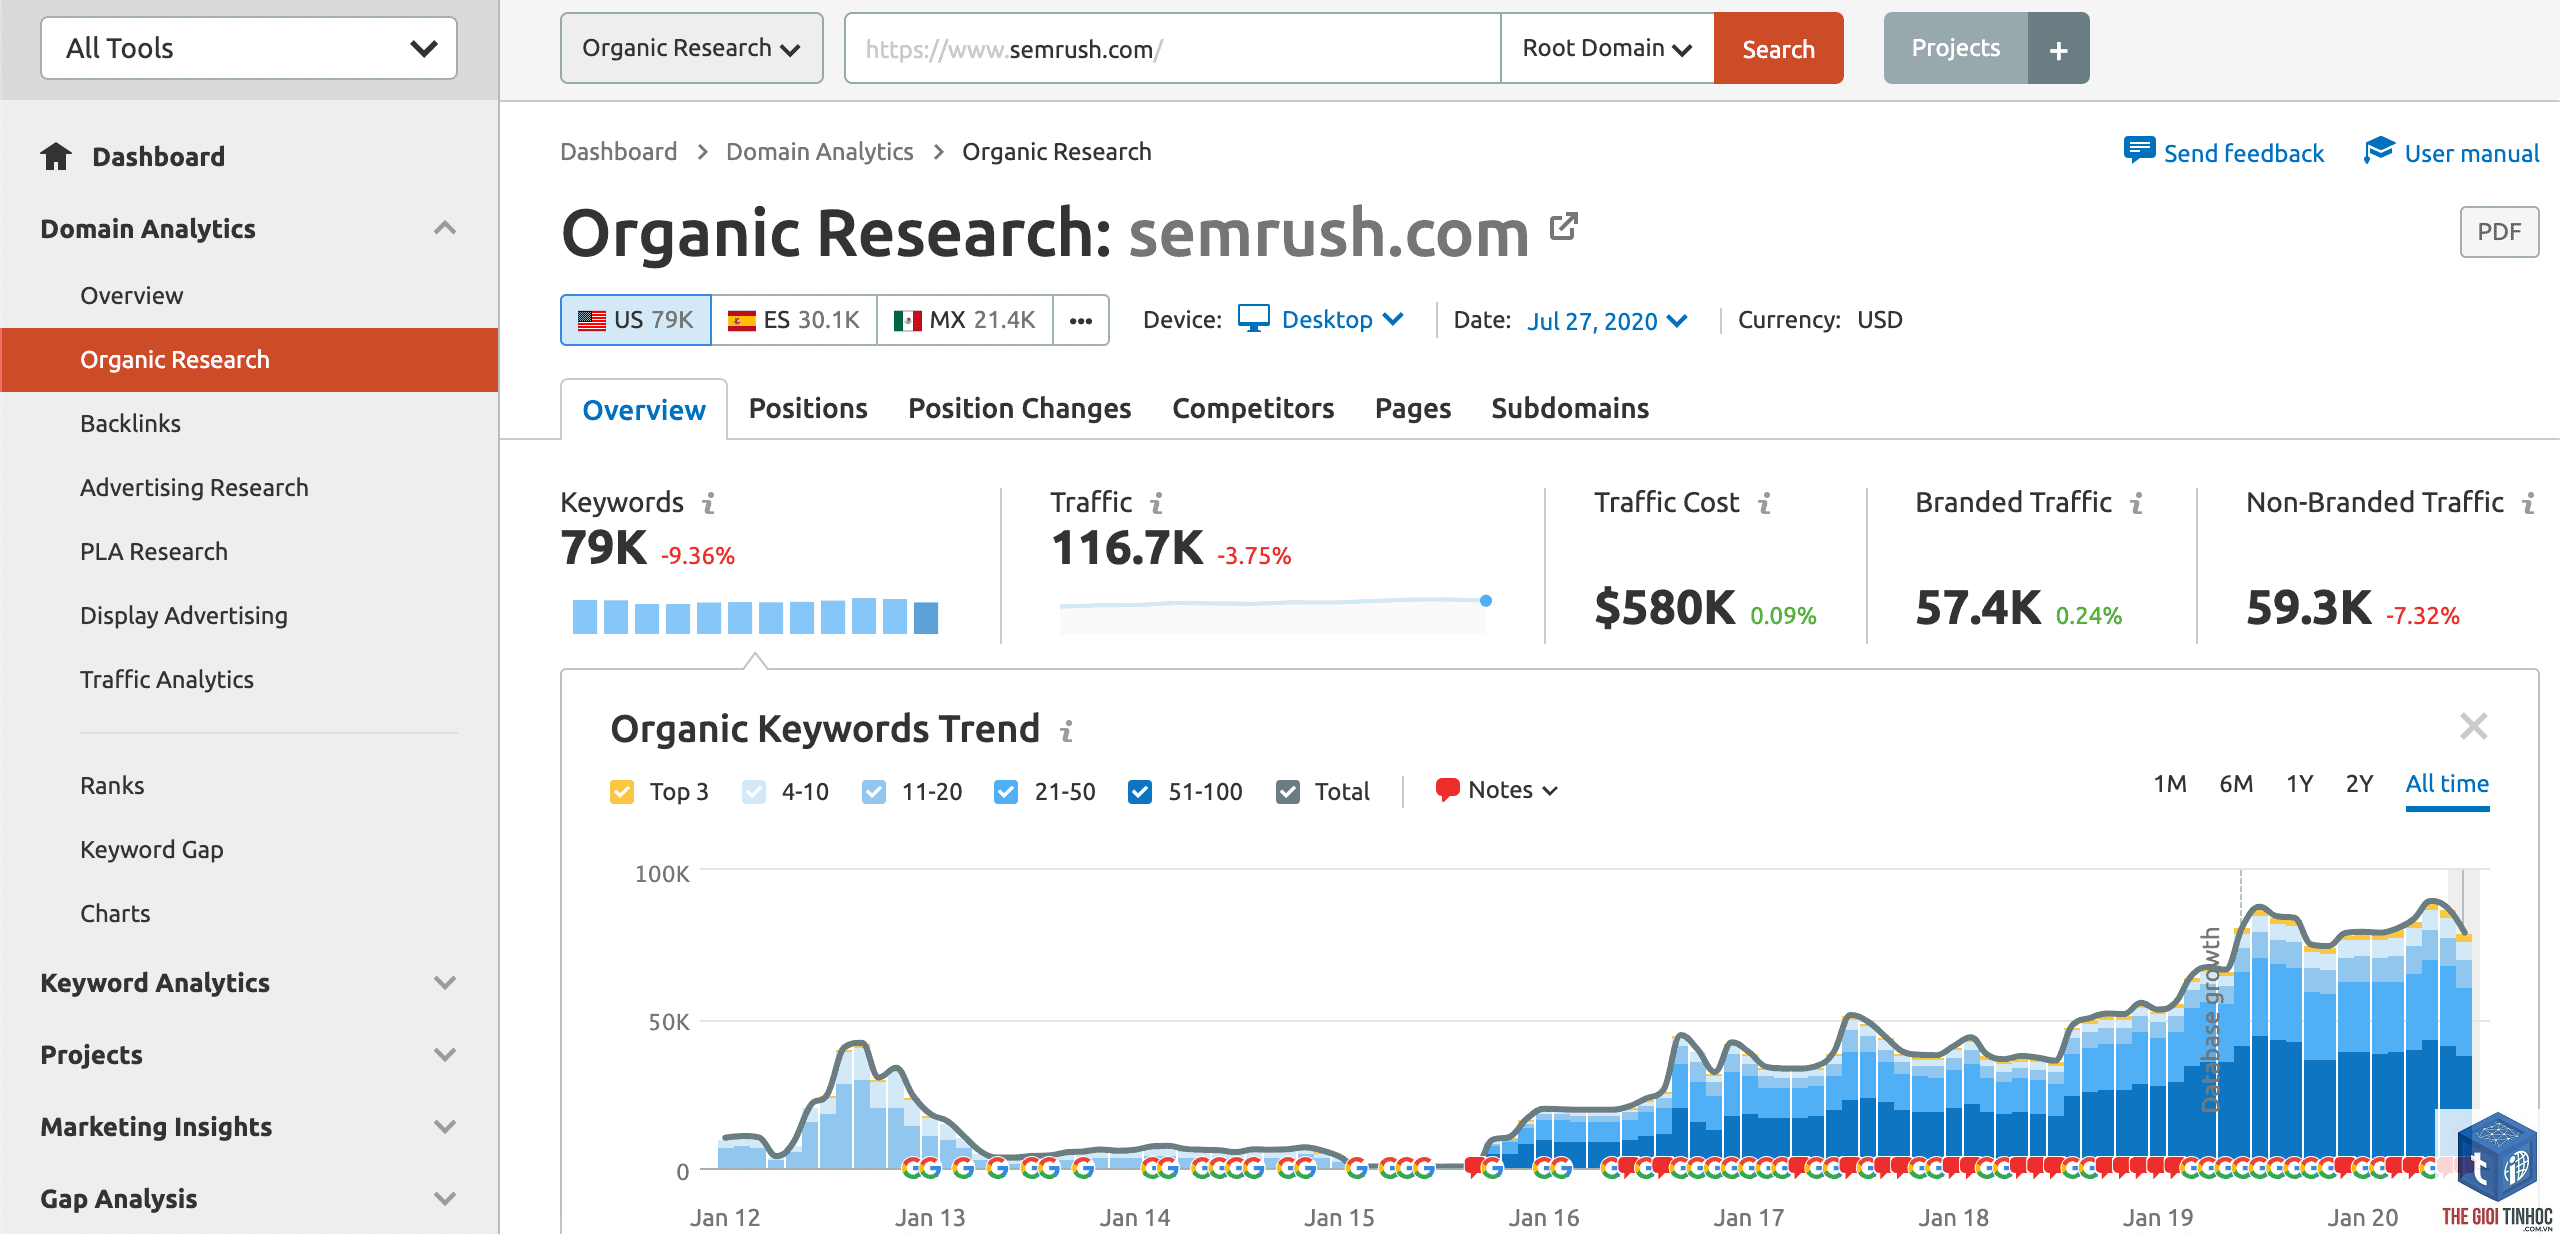Click Domain Analytics breadcrumb link
The image size is (2560, 1234).
[x=819, y=152]
